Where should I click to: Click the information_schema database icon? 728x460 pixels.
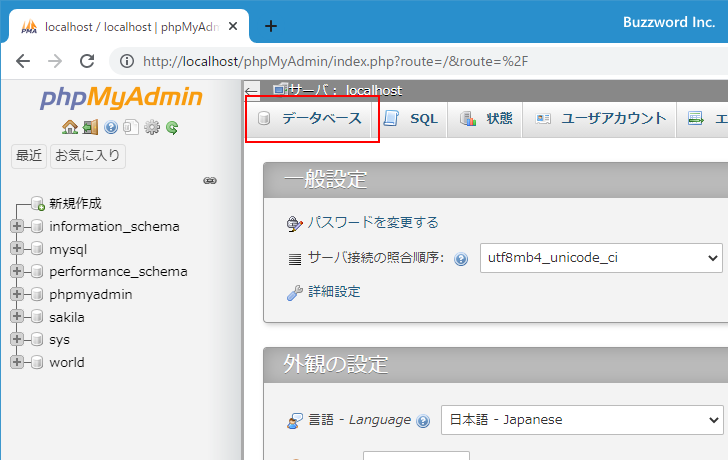[x=37, y=227]
